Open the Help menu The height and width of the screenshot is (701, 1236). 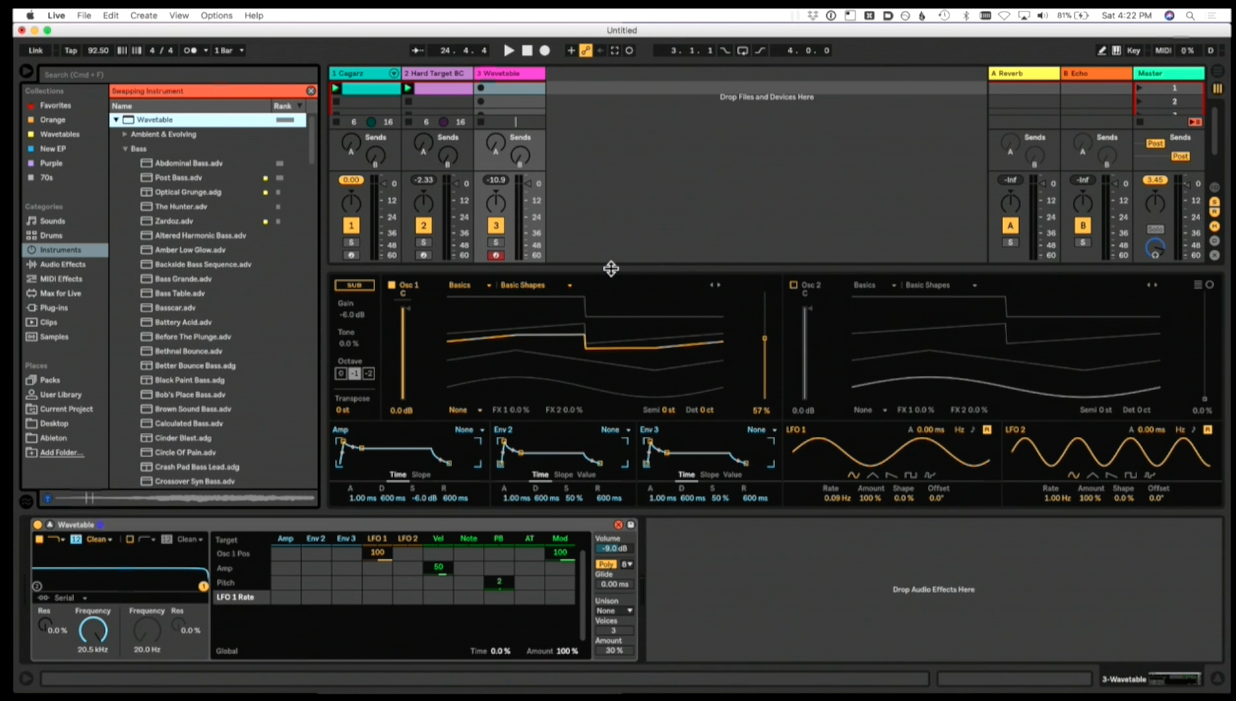[254, 16]
